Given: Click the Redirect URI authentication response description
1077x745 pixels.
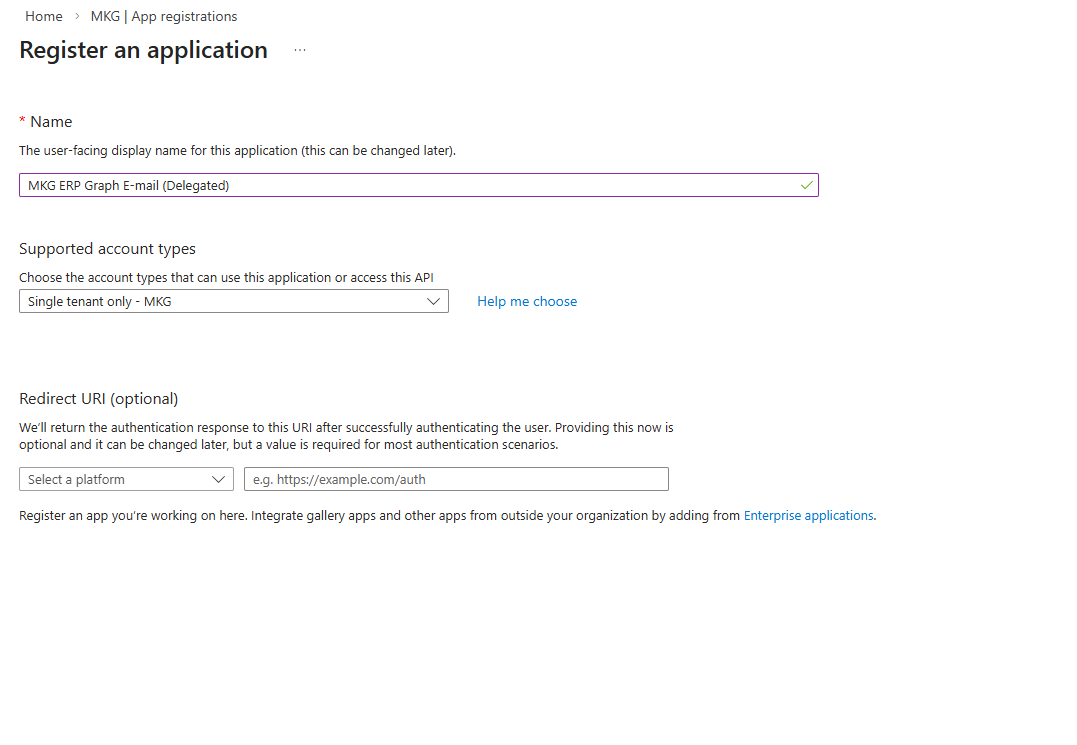Looking at the screenshot, I should [x=346, y=436].
